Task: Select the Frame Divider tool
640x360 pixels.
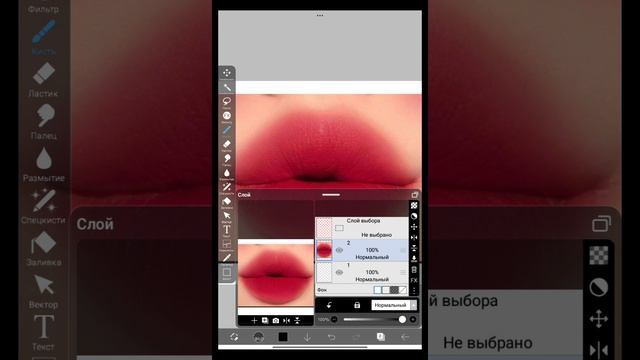Action: (227, 244)
